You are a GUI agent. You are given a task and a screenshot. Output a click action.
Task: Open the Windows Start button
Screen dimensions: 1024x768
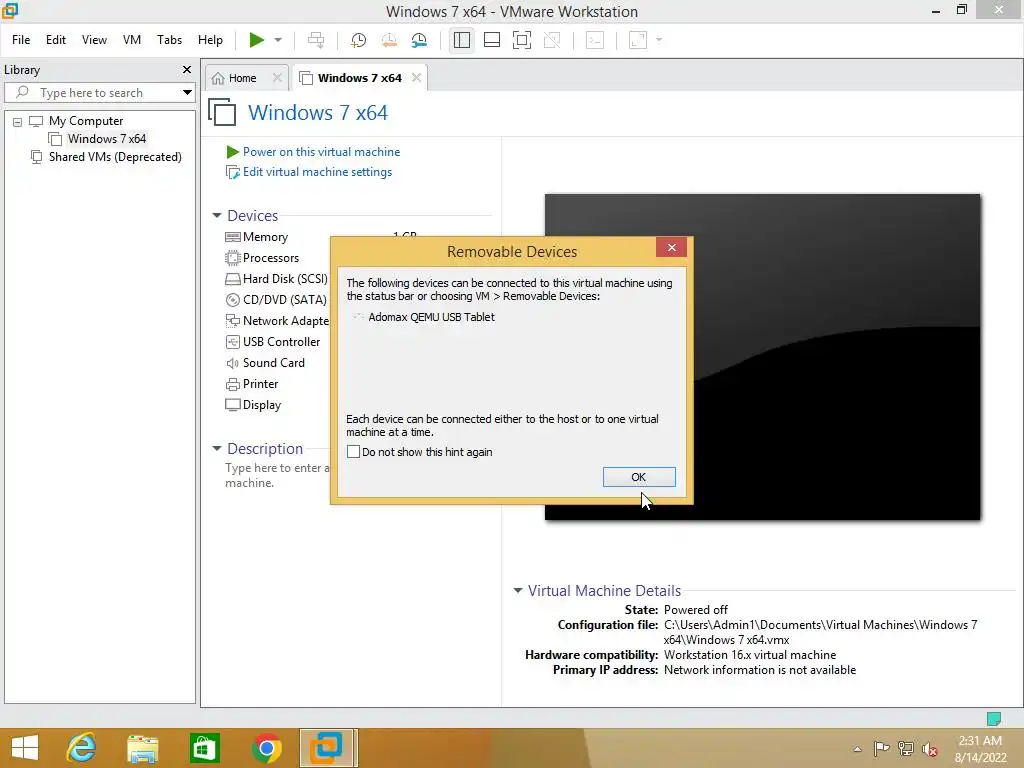[x=25, y=748]
